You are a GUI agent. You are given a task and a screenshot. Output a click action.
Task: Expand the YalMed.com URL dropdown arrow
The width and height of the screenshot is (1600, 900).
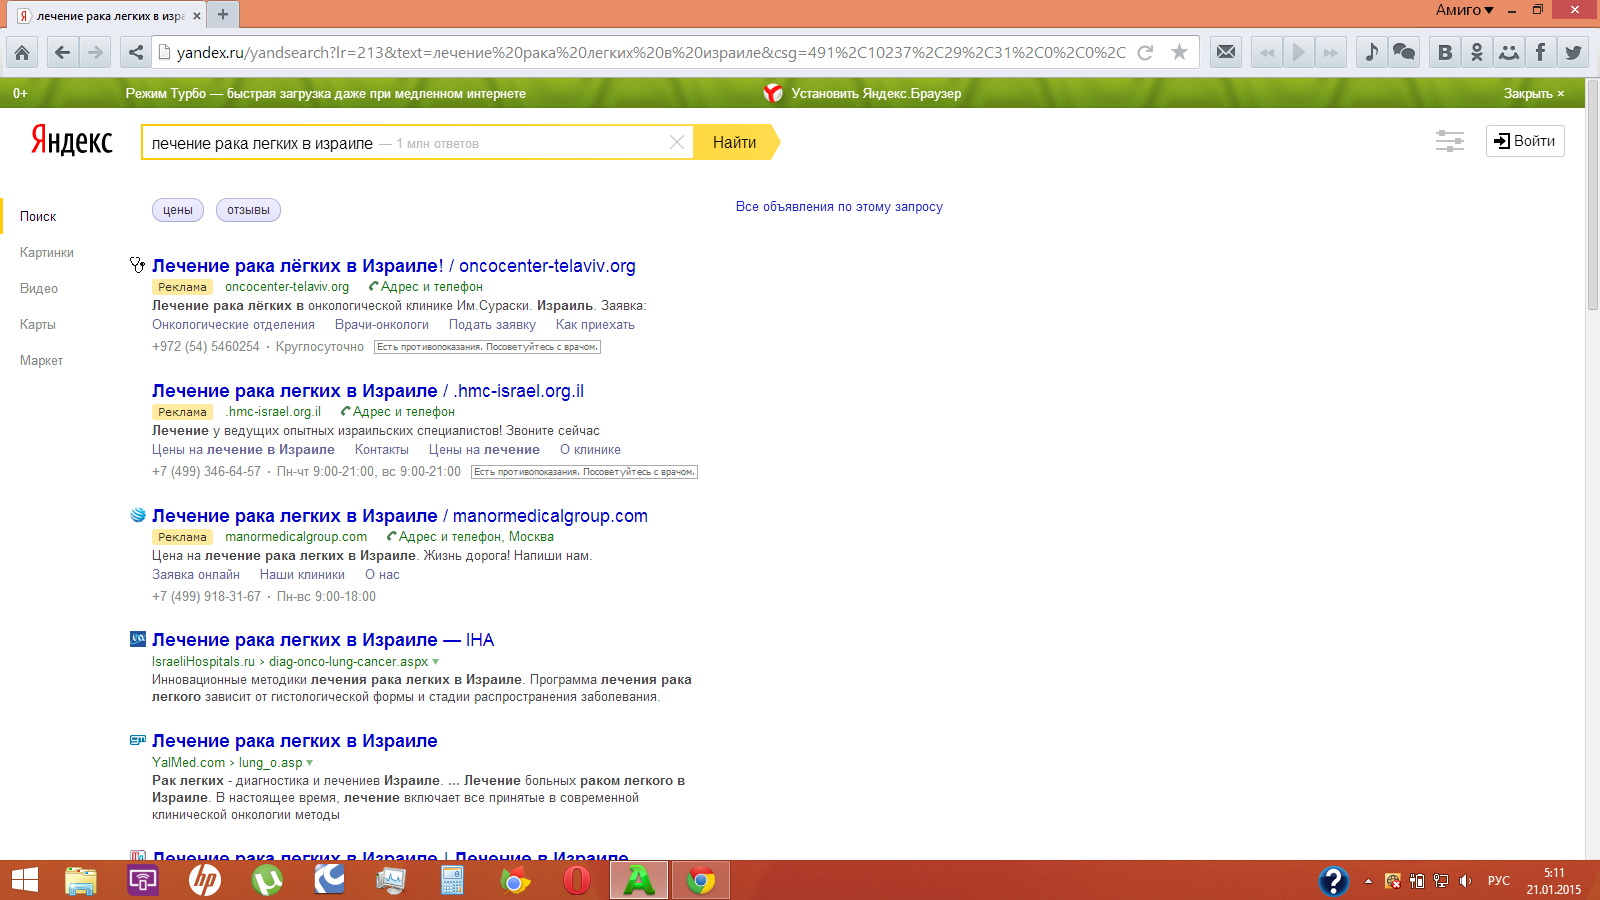(x=309, y=763)
